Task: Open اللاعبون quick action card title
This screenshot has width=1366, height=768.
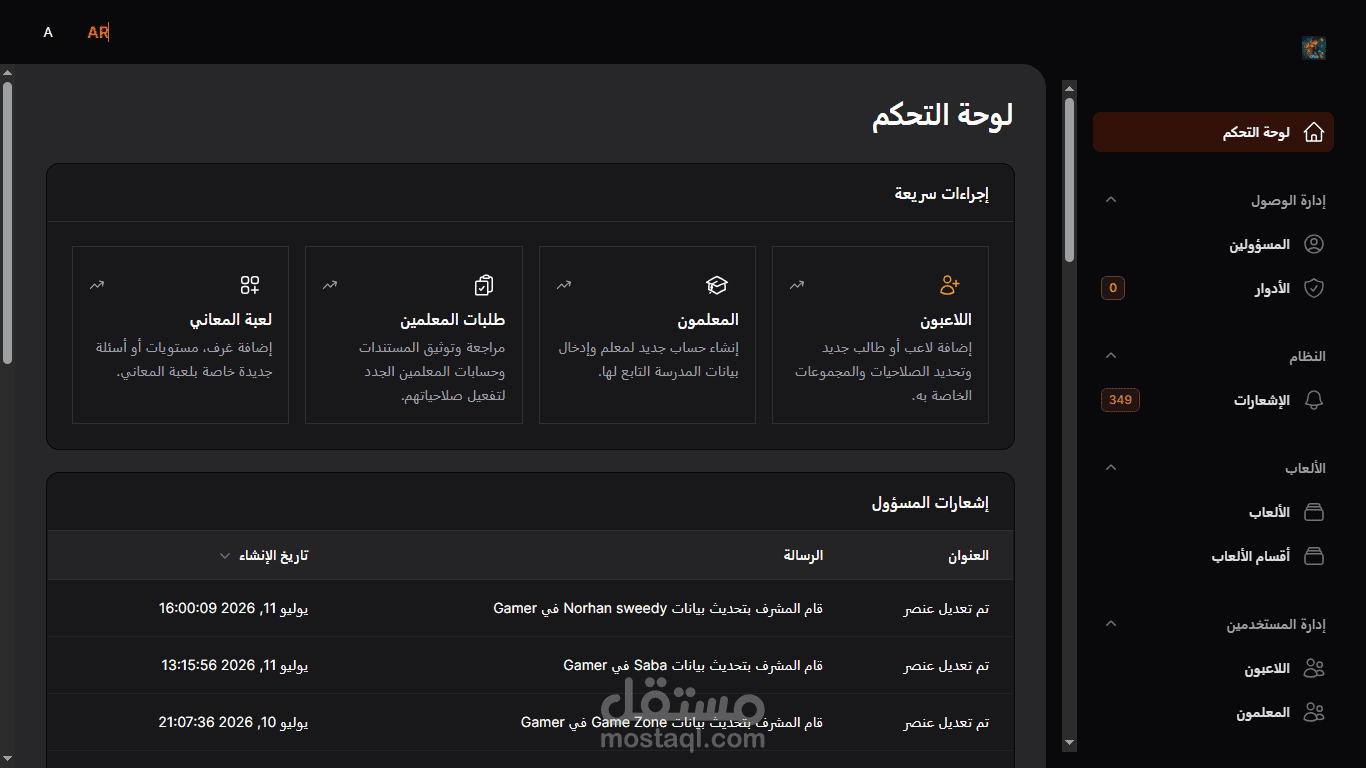Action: [x=946, y=320]
